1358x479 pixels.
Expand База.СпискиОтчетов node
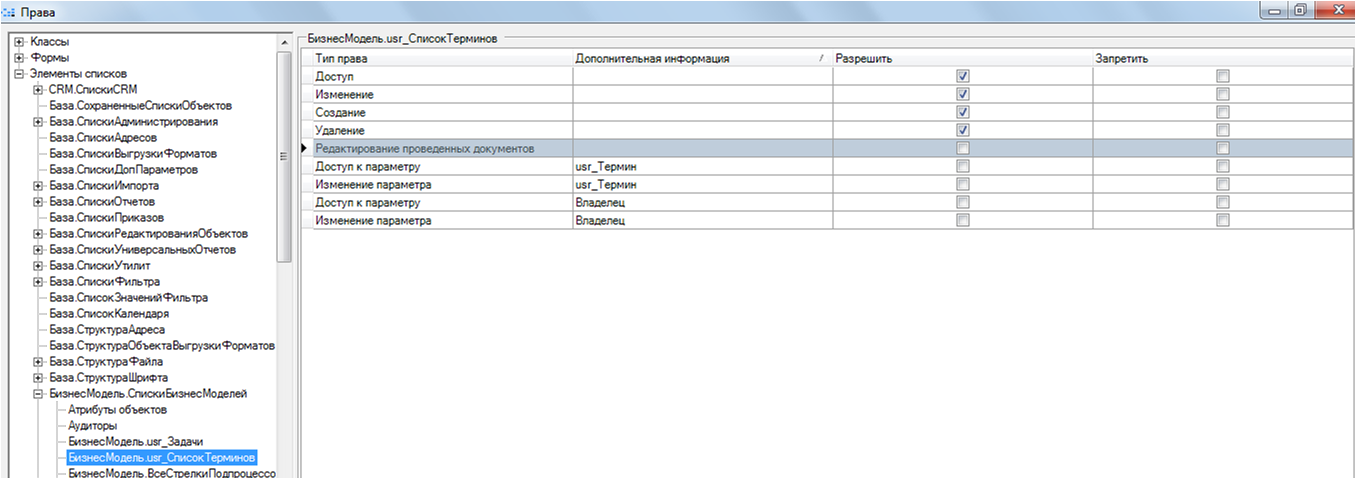pos(38,202)
